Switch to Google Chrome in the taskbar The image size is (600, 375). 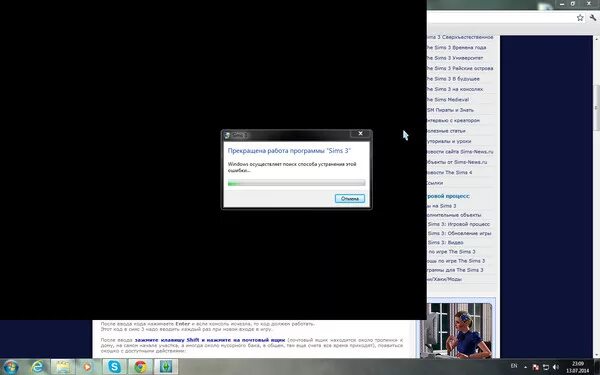[140, 367]
